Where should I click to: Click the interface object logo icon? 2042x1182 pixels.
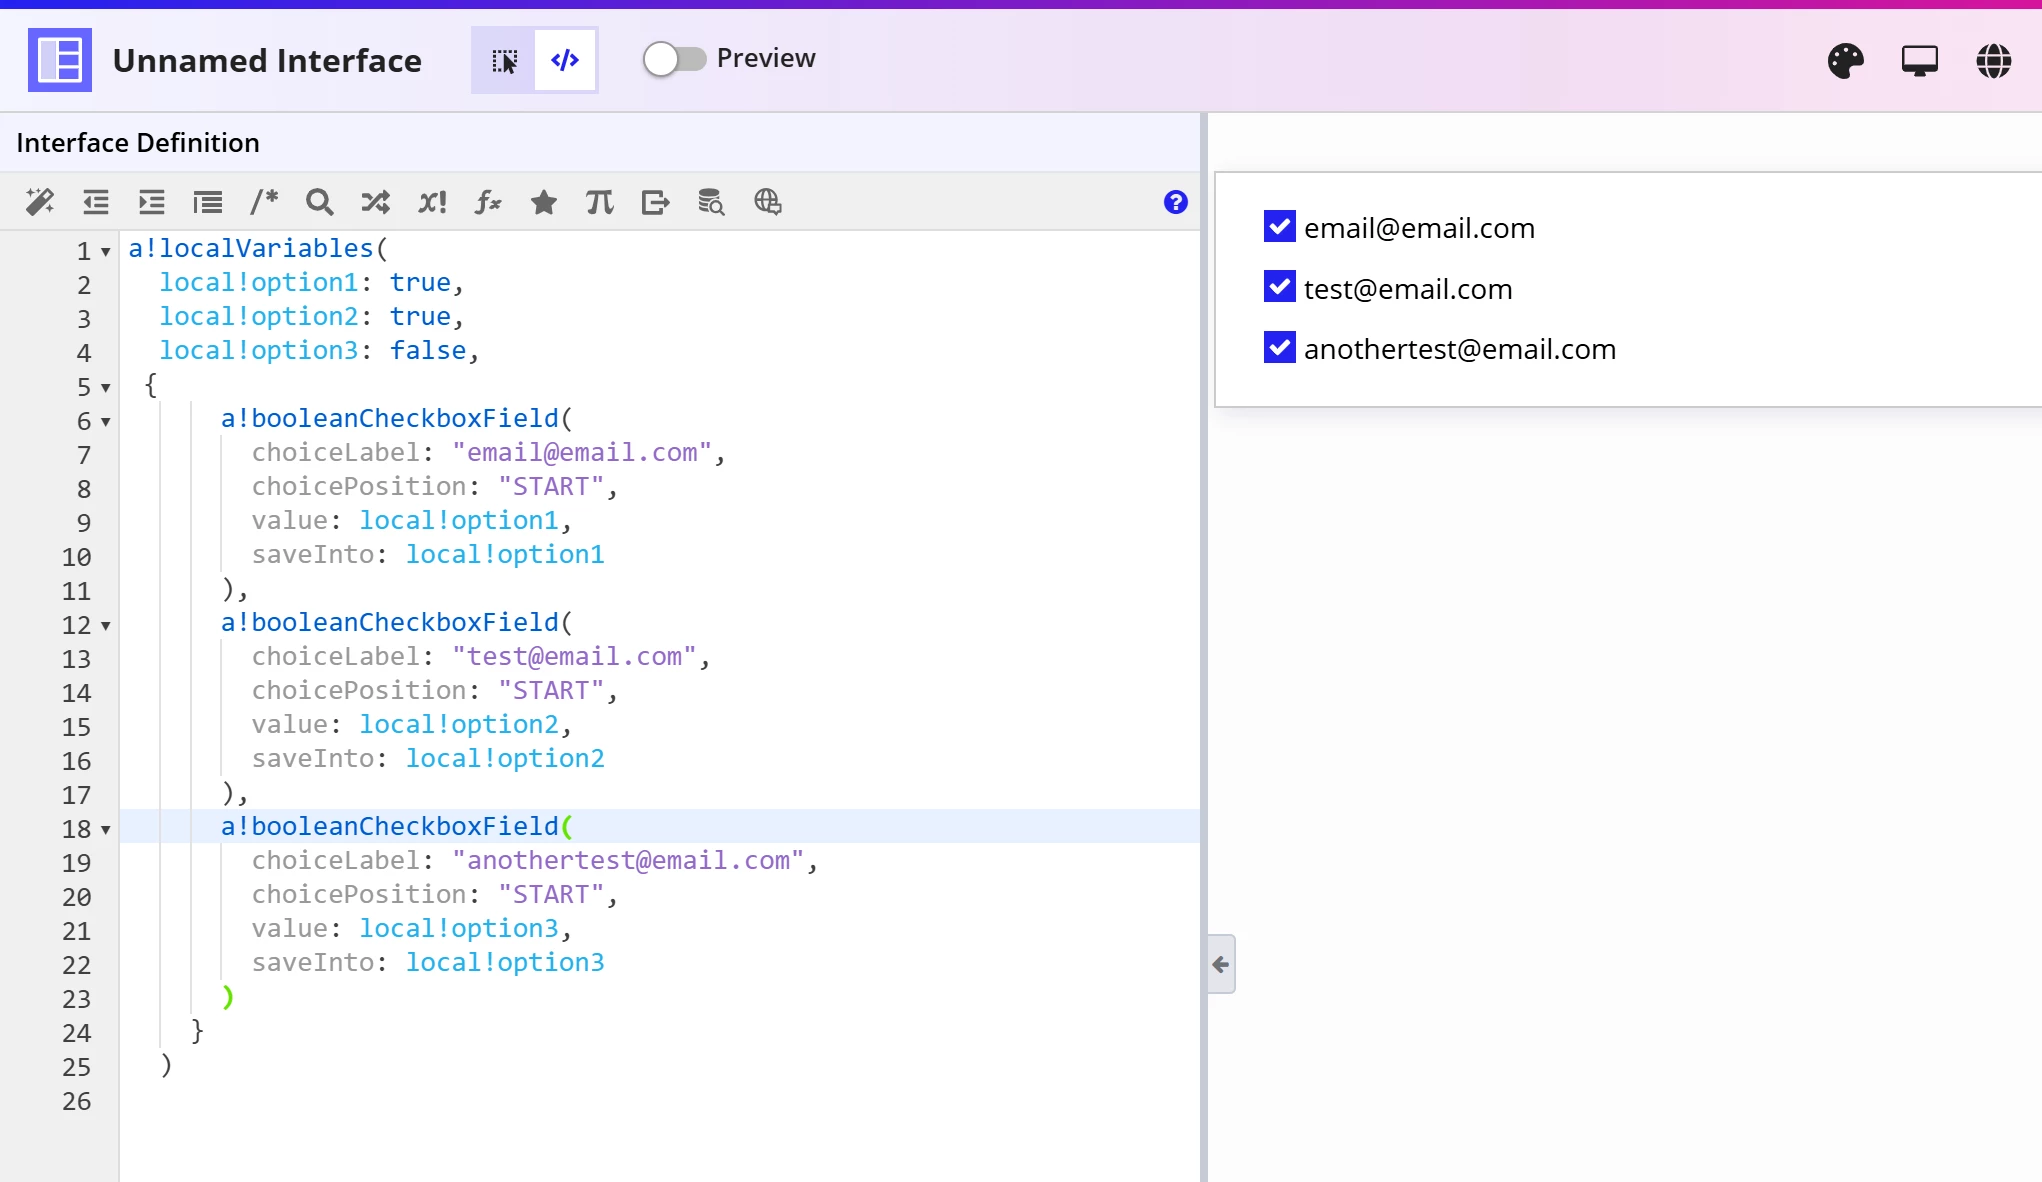coord(60,60)
